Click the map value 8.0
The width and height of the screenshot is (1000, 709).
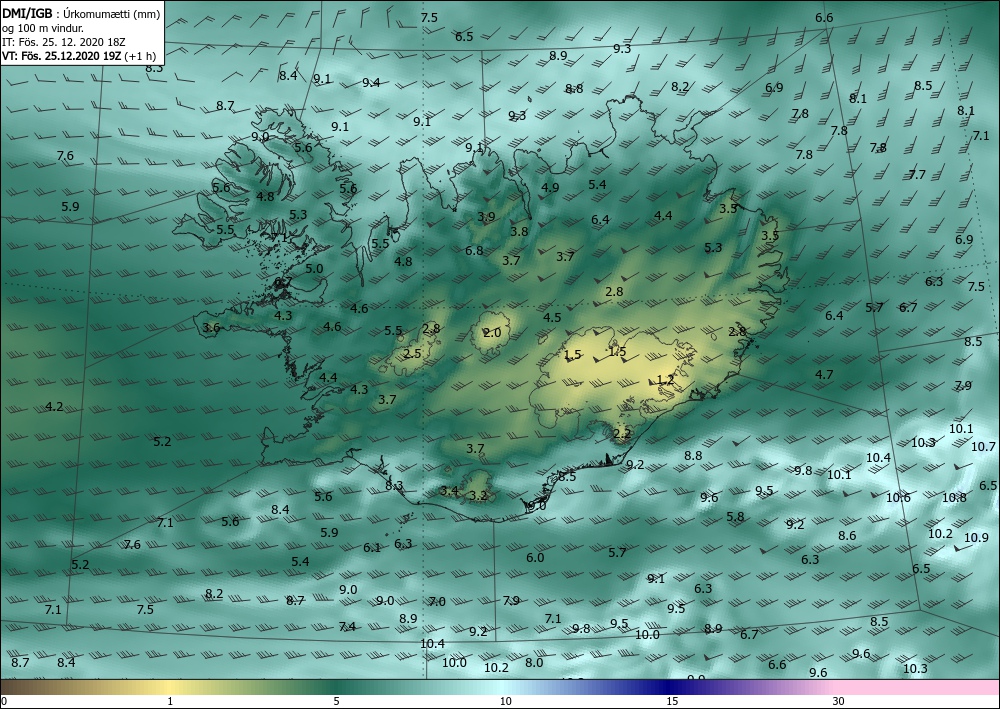(534, 662)
